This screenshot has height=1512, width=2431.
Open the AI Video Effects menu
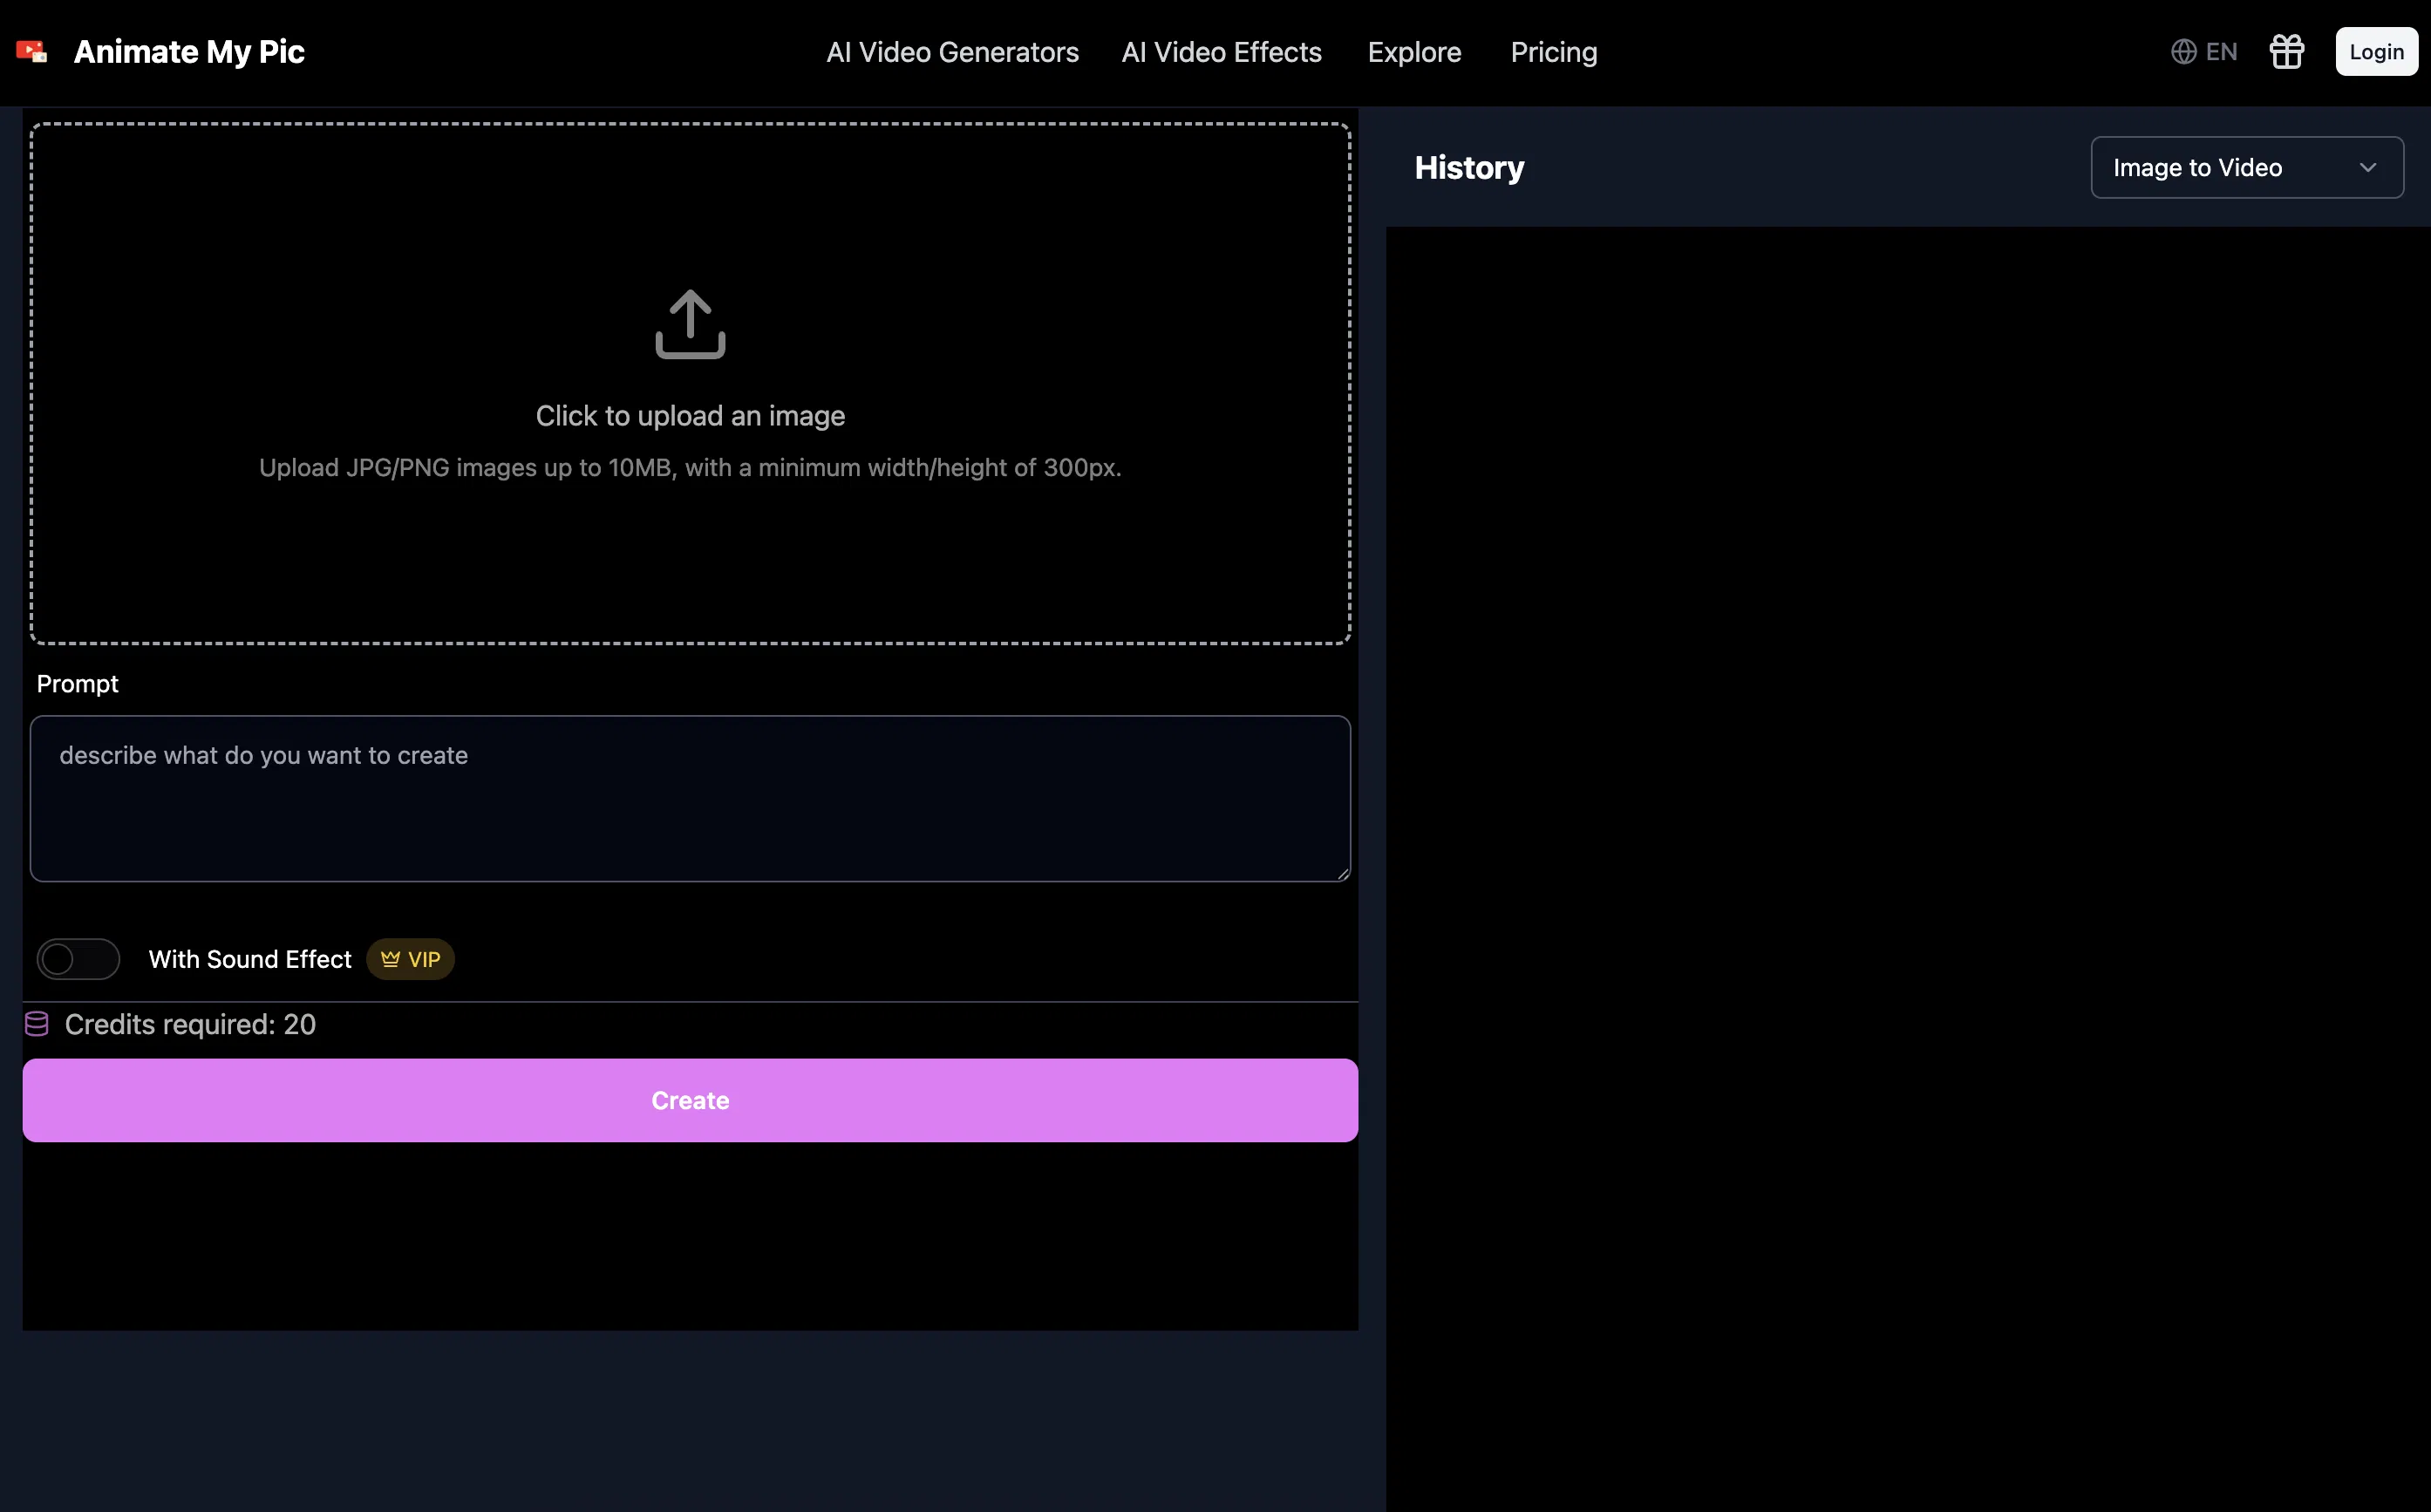pos(1221,51)
